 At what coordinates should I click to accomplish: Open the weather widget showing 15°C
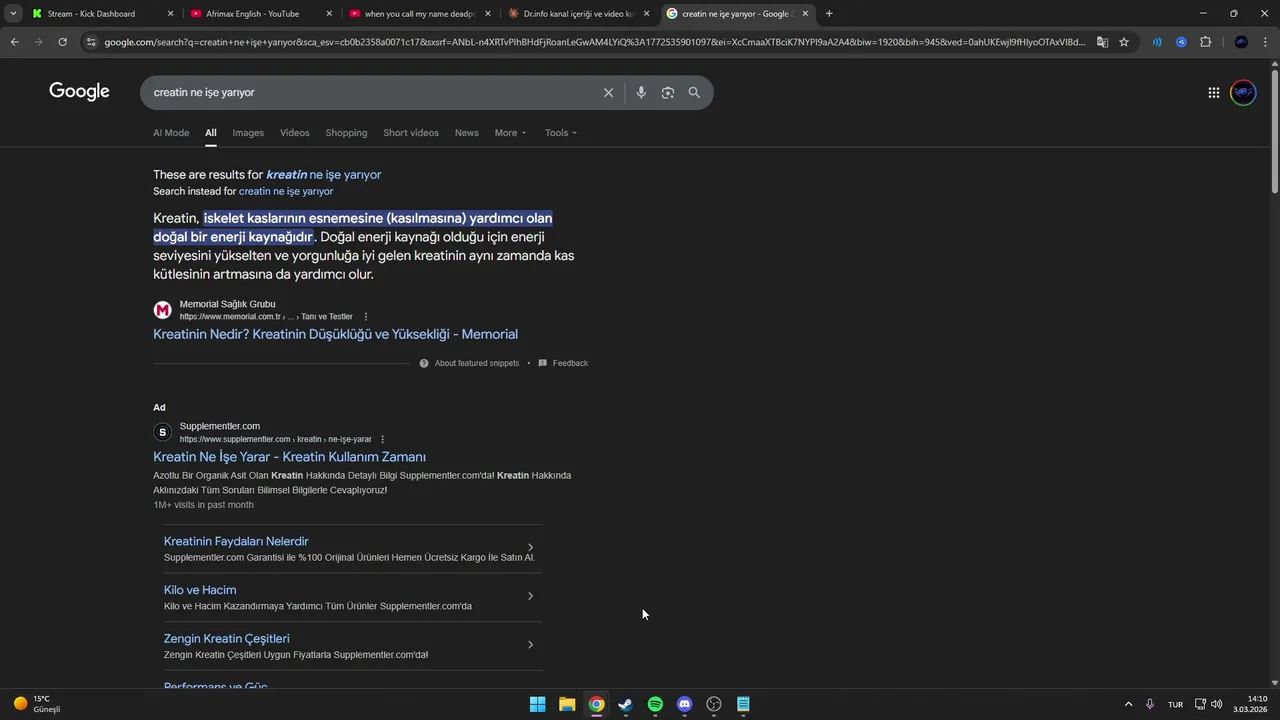[x=38, y=704]
